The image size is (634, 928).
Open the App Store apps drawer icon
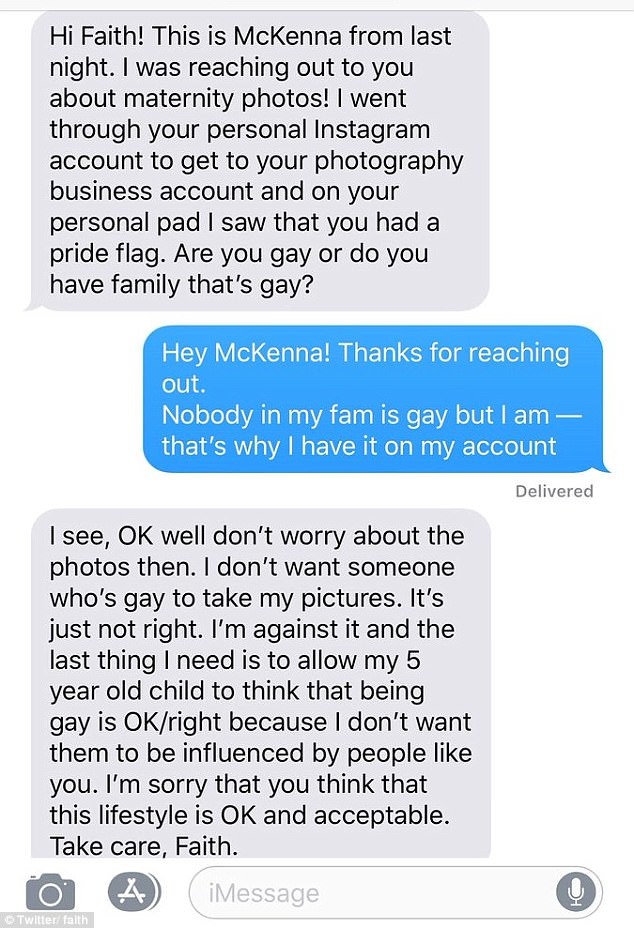(134, 891)
